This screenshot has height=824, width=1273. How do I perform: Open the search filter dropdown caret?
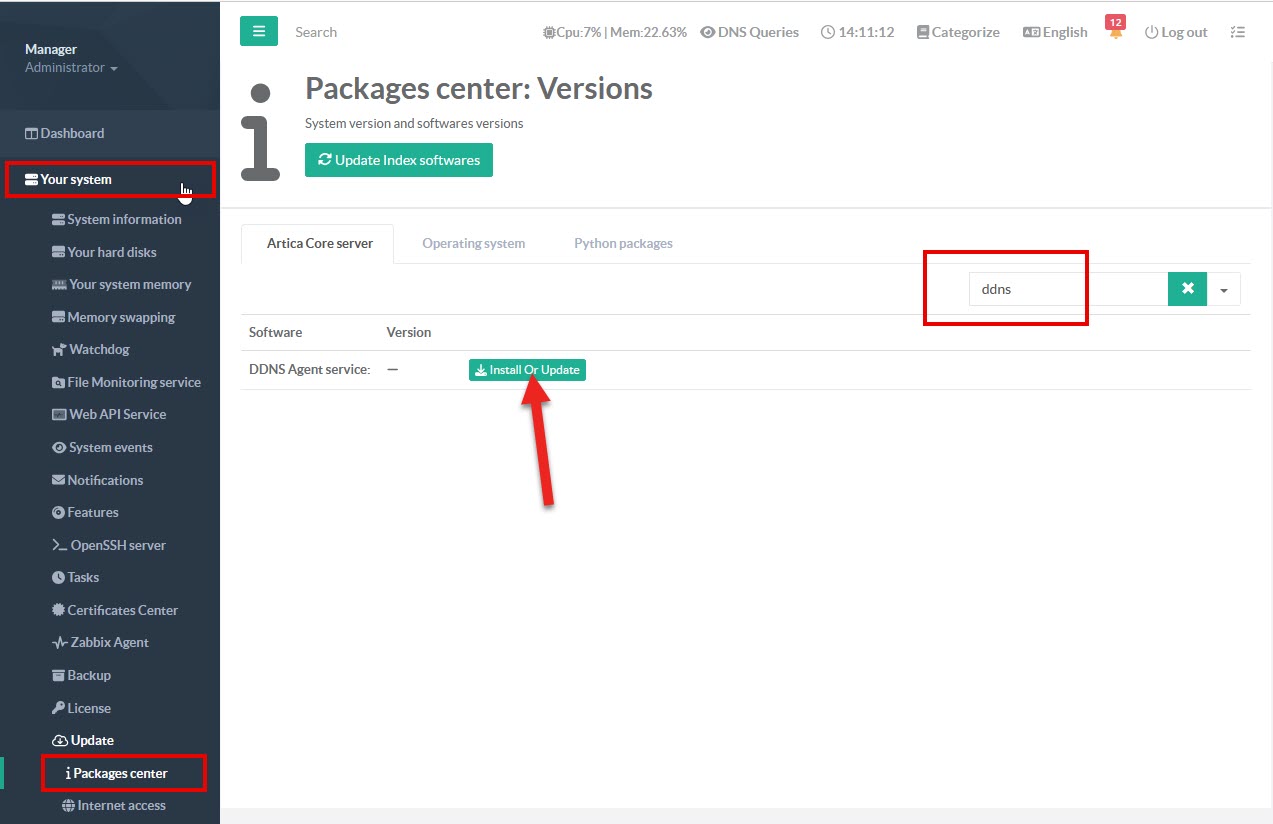(1224, 290)
